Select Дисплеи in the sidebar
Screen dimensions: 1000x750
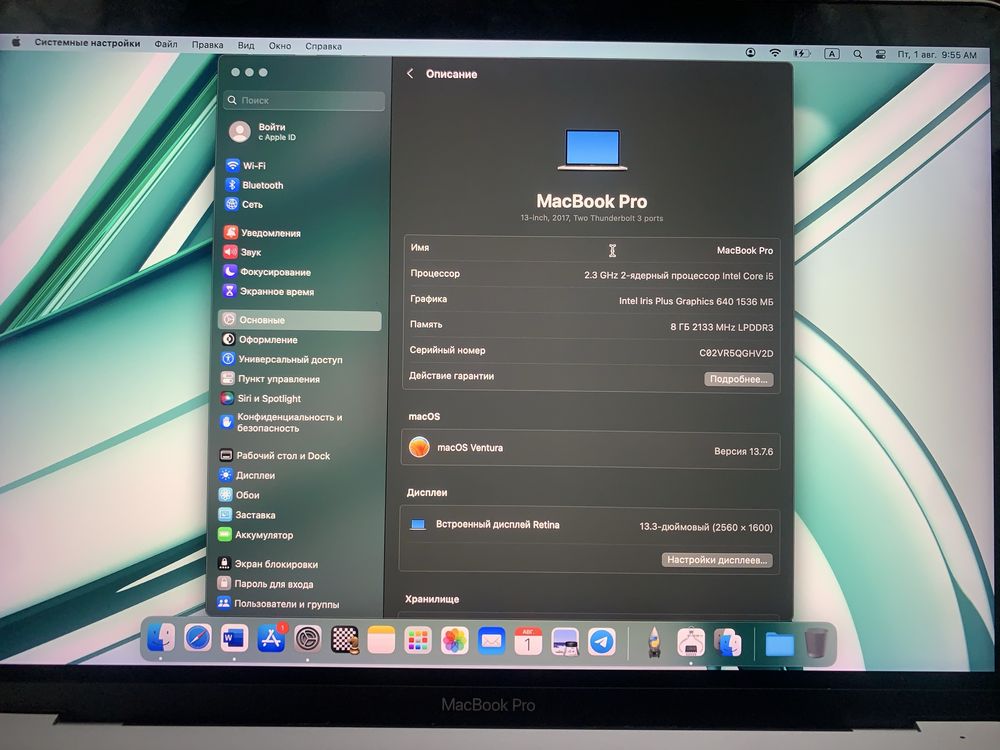pyautogui.click(x=247, y=475)
